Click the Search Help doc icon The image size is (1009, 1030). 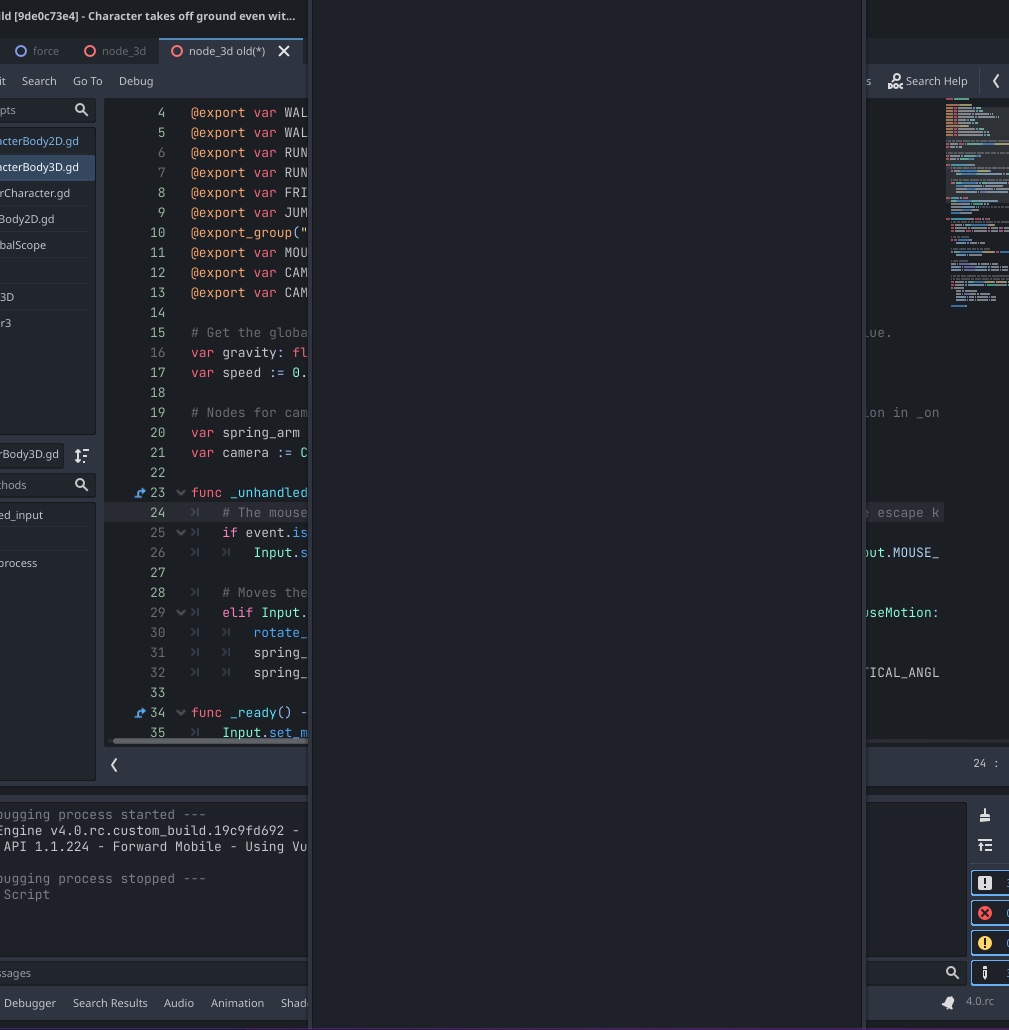[895, 81]
